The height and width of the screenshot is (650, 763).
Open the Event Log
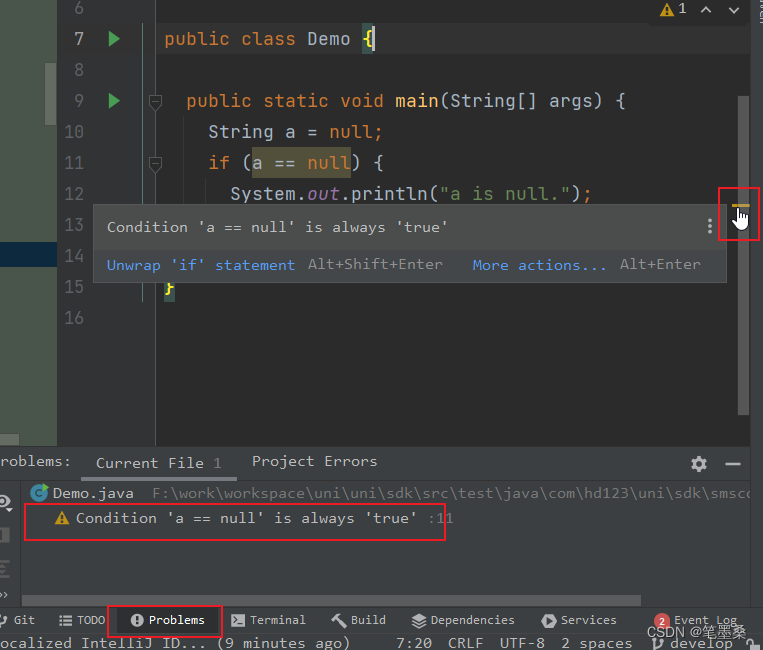click(696, 620)
